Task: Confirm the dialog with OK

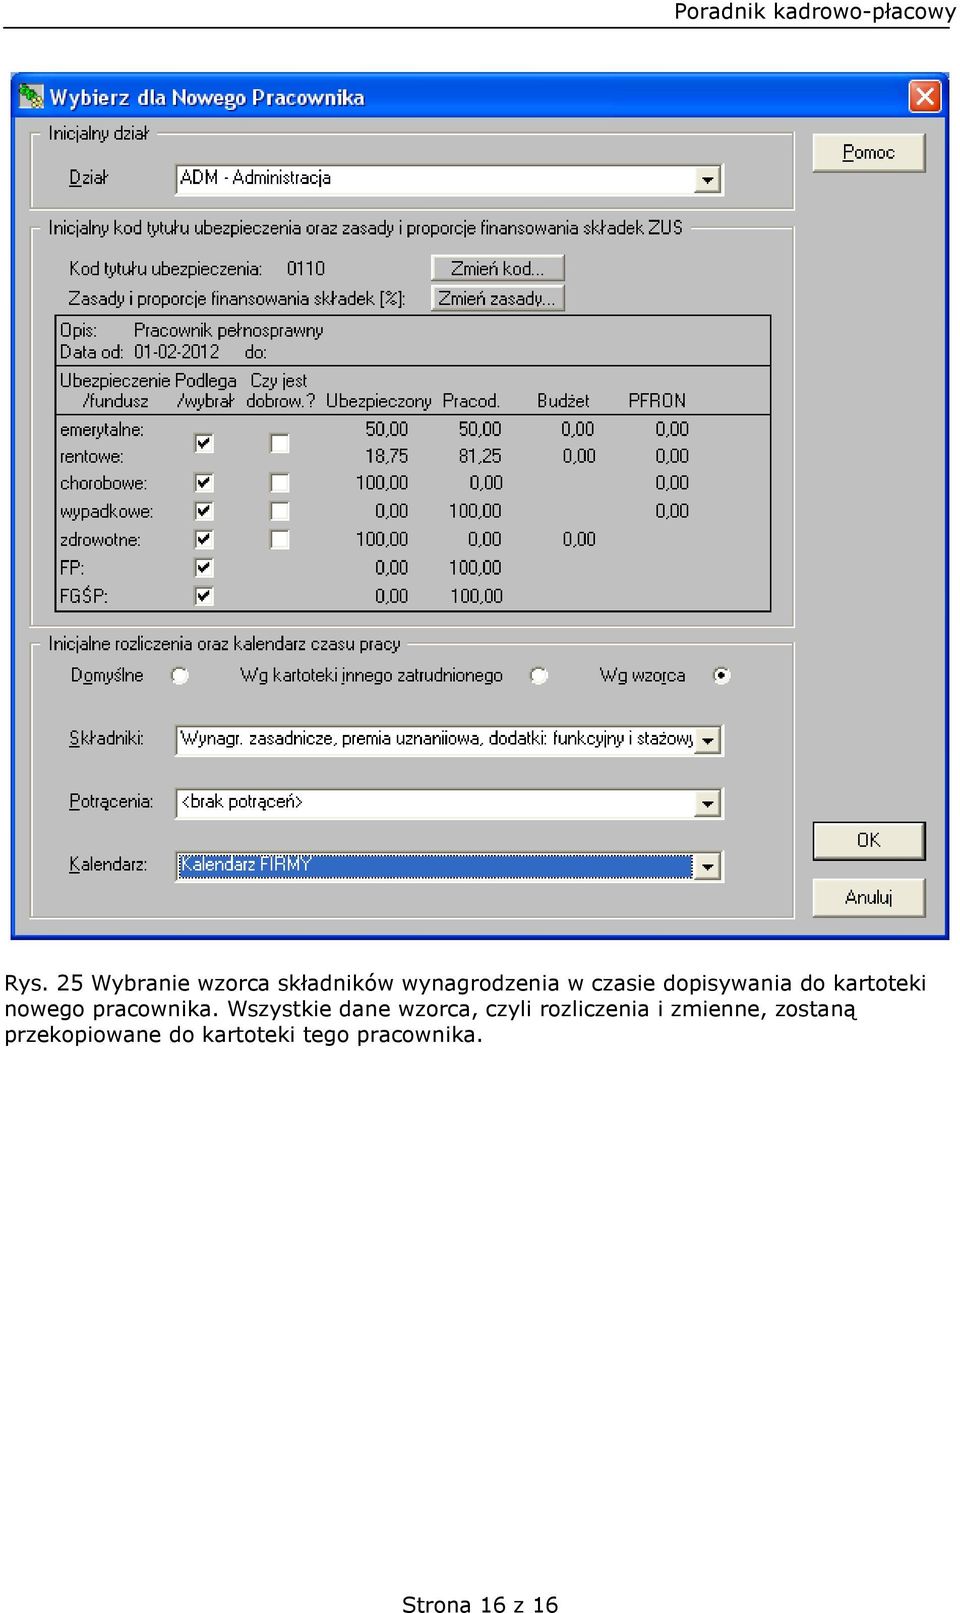Action: pos(868,841)
